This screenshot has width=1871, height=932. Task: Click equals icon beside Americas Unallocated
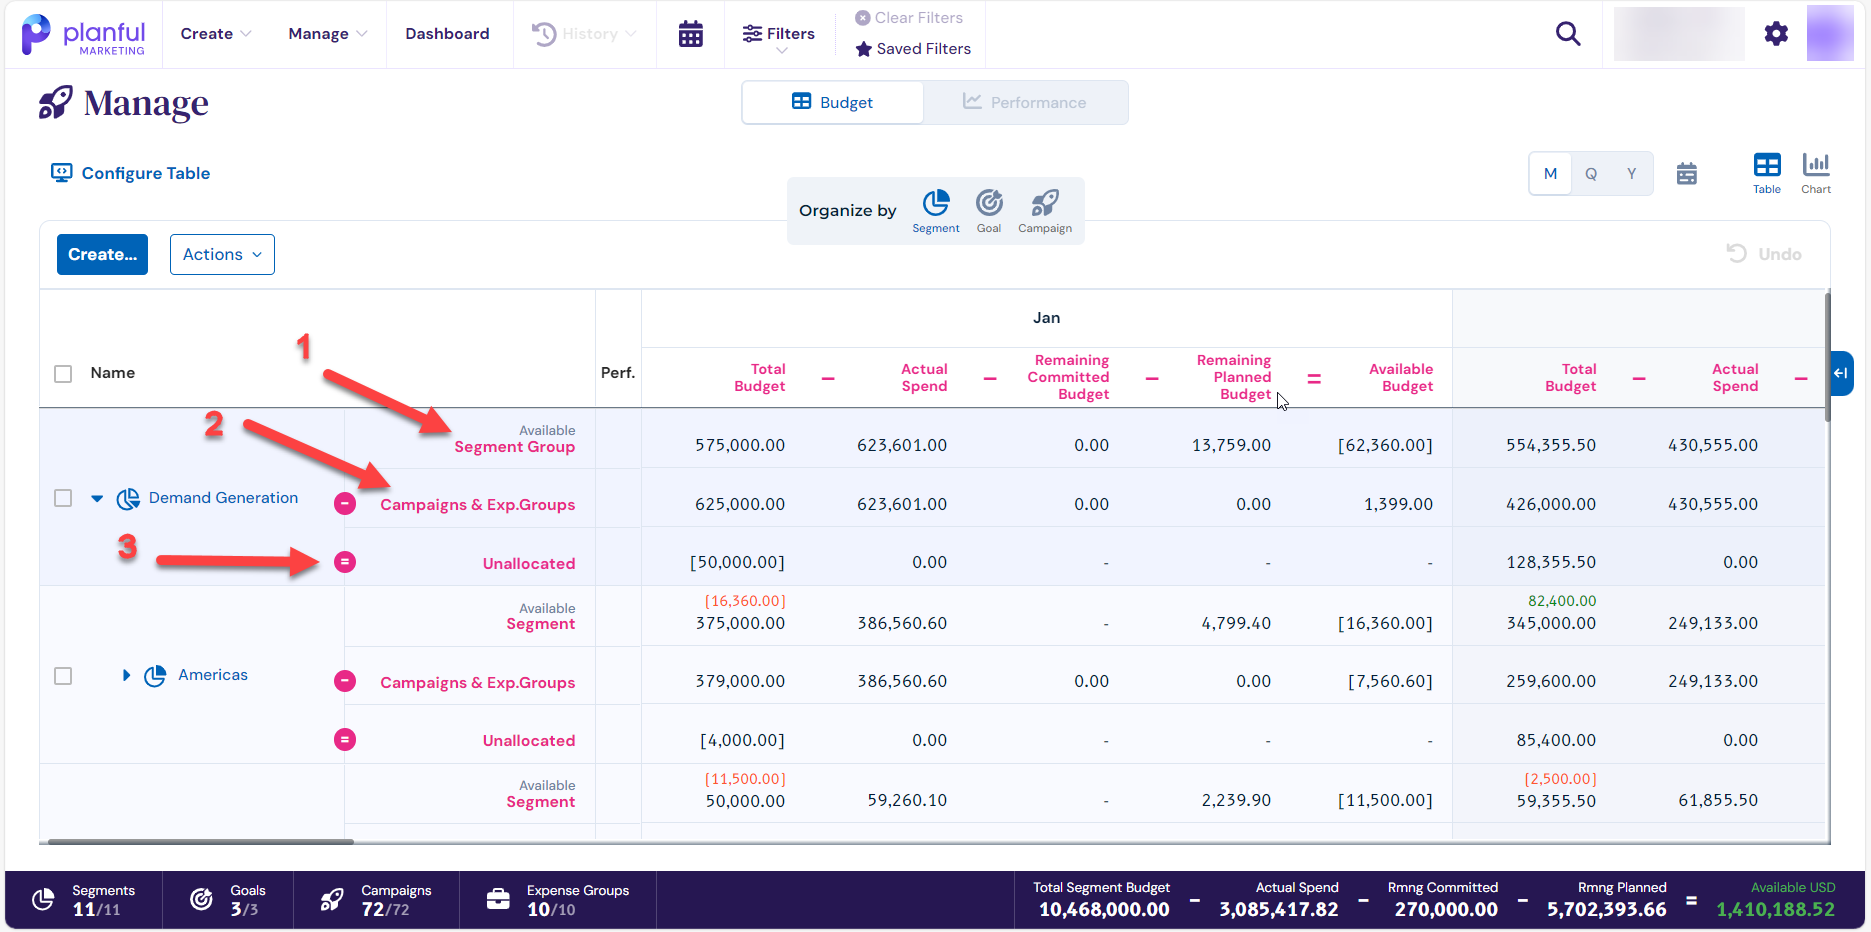tap(345, 740)
